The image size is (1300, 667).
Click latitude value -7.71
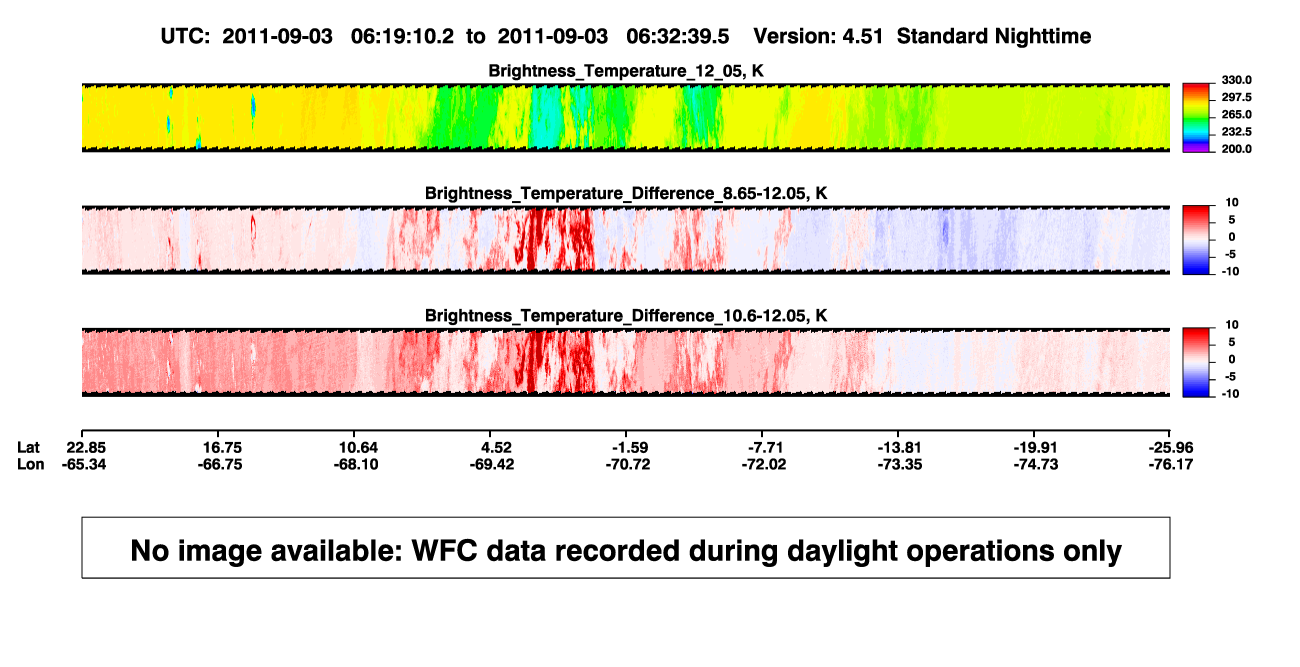click(764, 447)
